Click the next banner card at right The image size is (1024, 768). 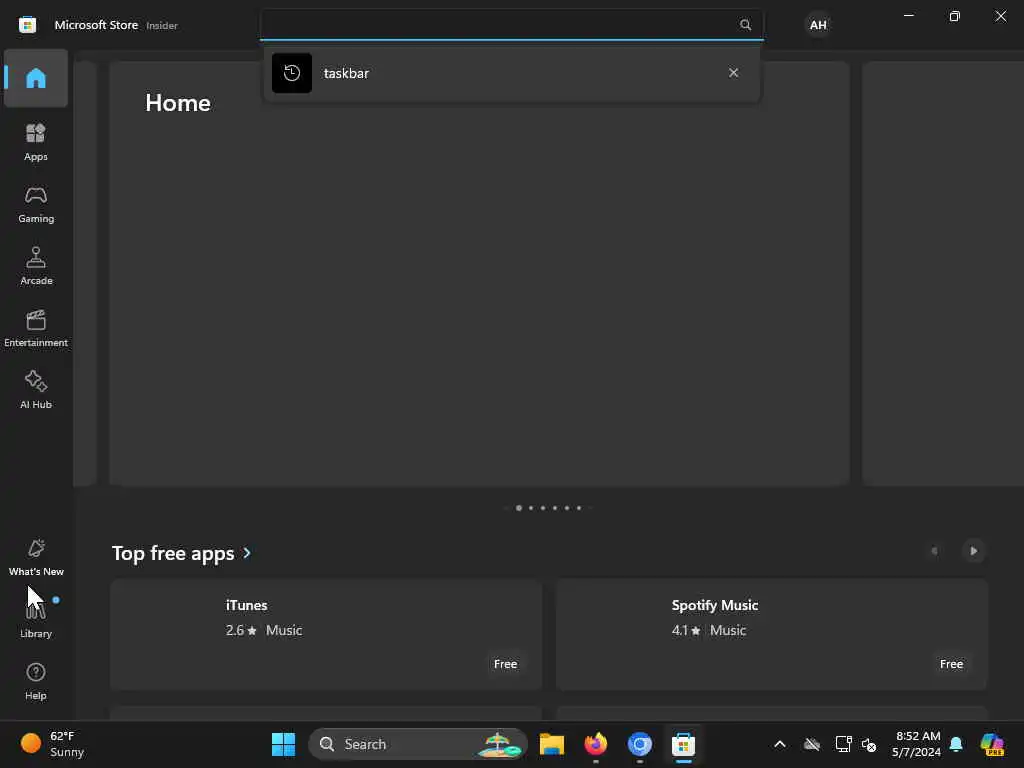(x=943, y=274)
